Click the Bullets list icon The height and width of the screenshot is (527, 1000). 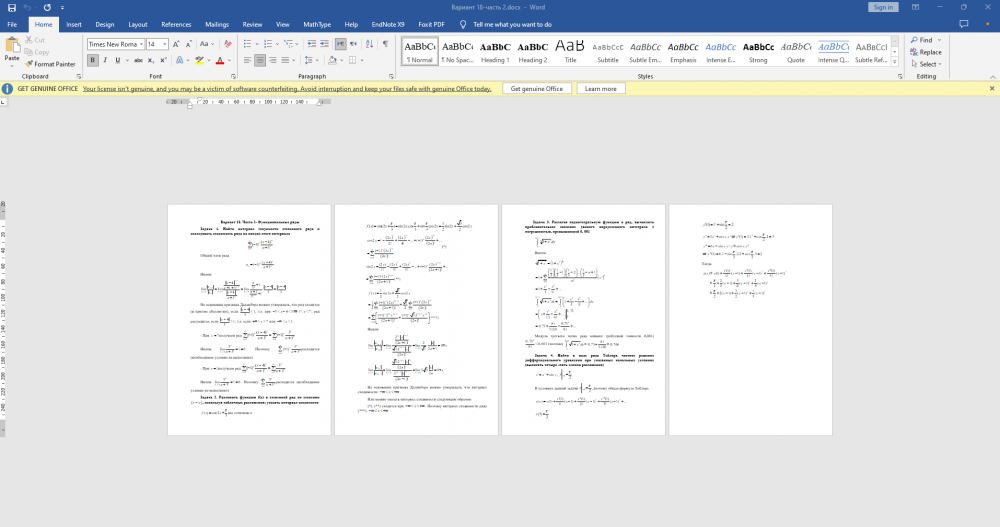247,44
